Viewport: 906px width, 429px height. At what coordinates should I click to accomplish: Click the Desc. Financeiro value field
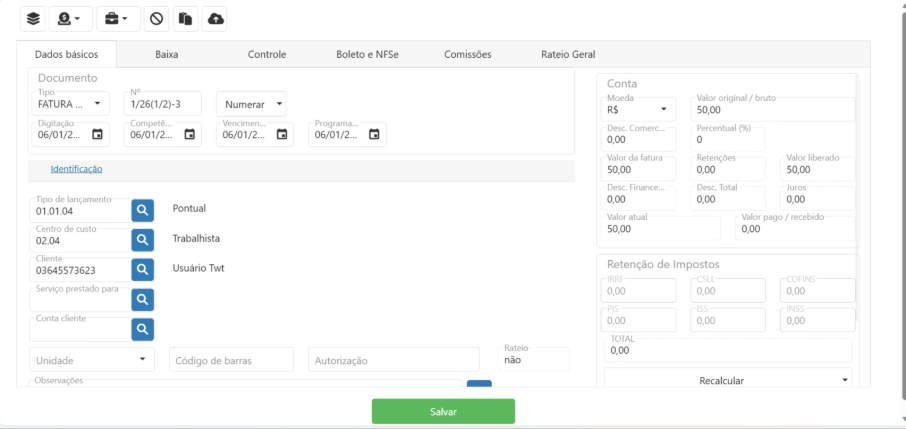point(640,199)
